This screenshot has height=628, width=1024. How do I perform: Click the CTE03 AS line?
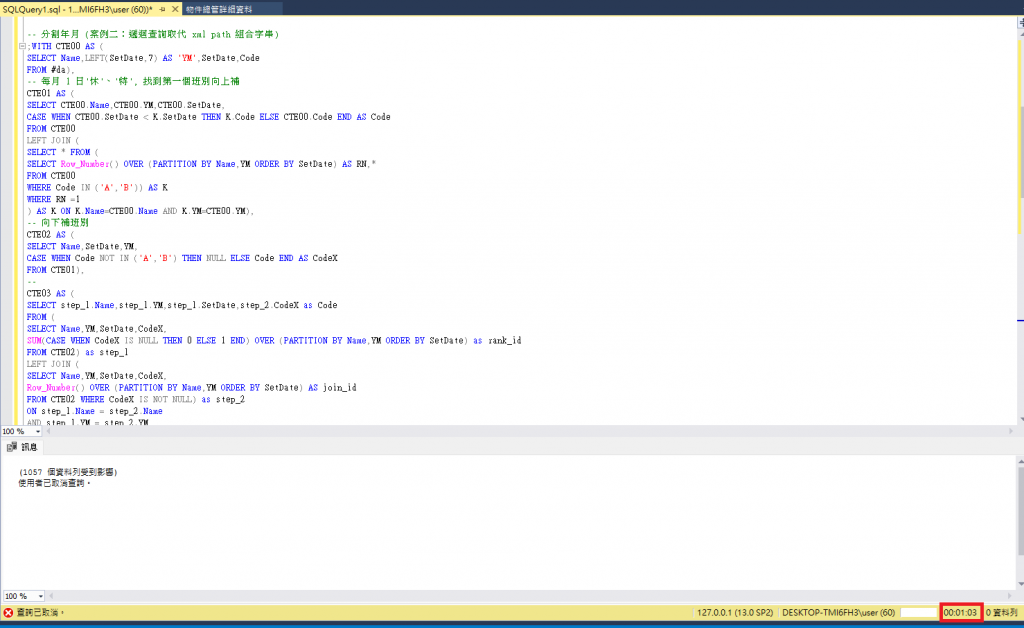point(50,293)
